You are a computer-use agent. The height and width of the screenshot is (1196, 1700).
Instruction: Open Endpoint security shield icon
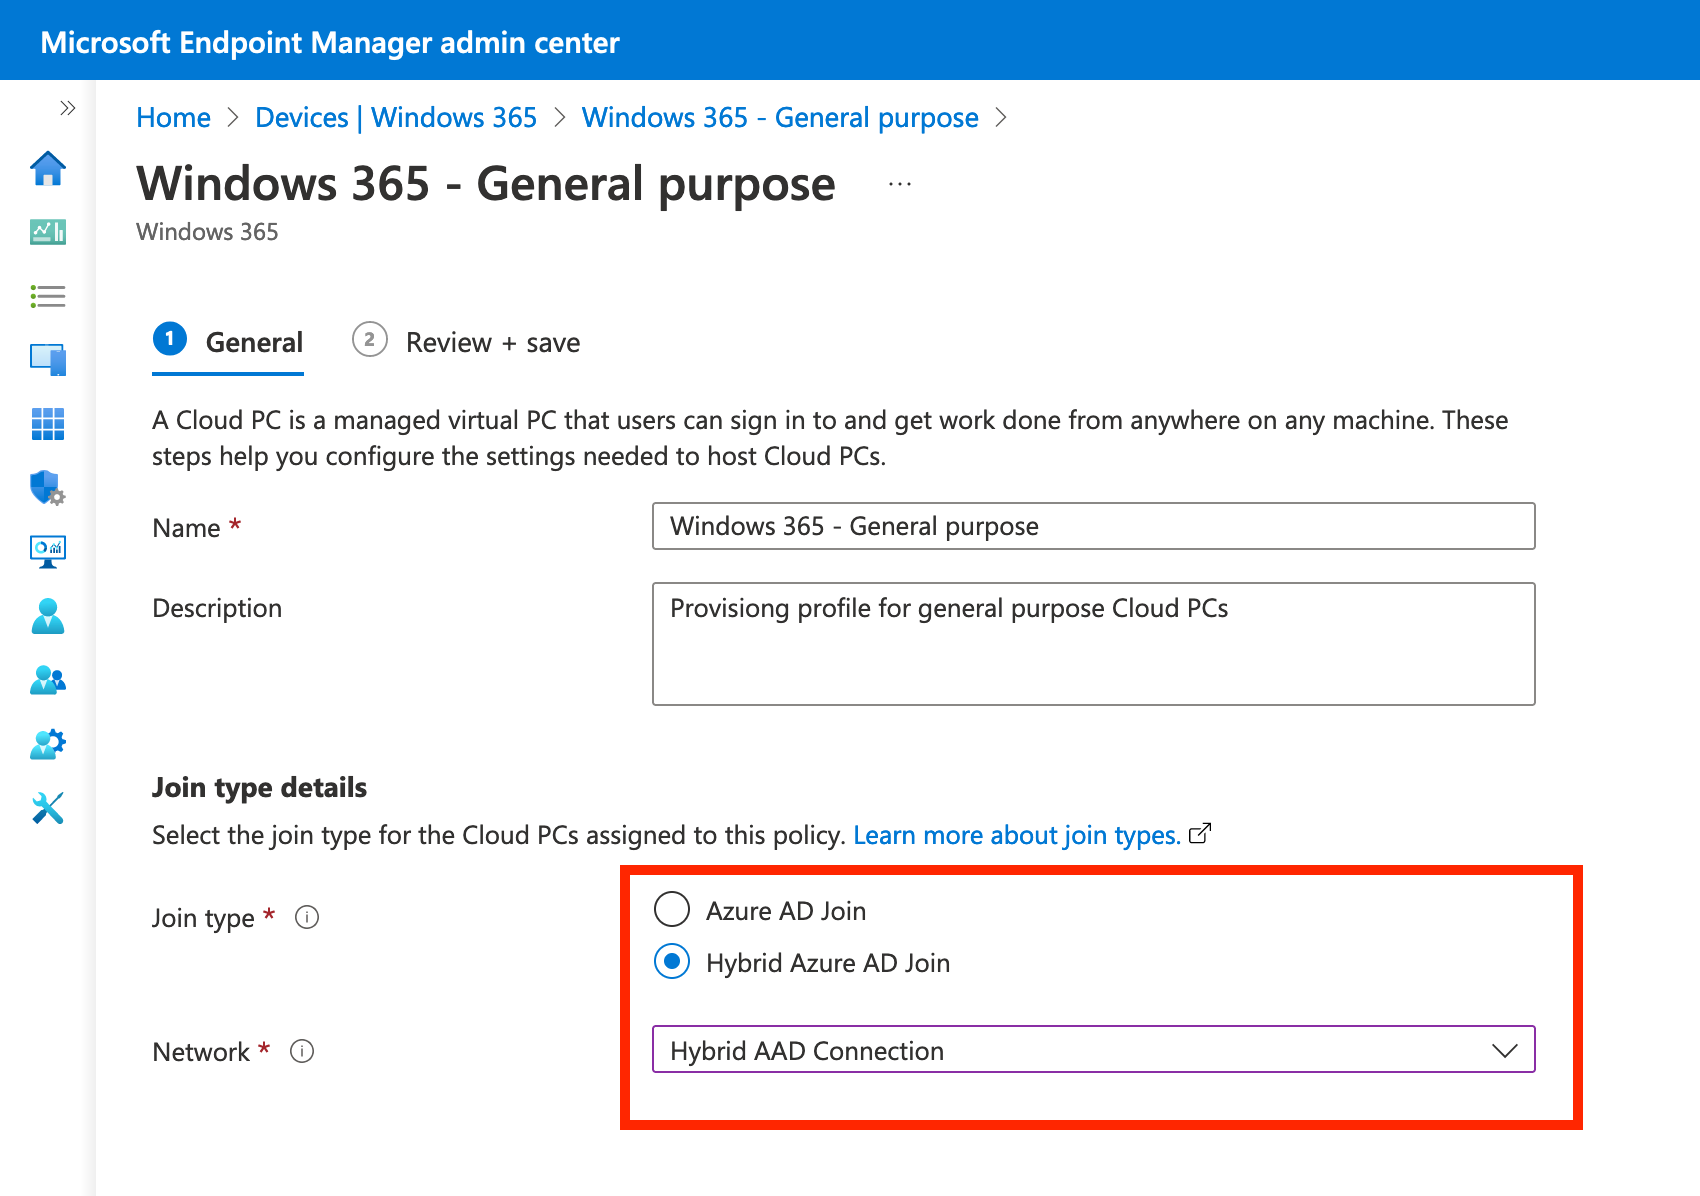[48, 488]
